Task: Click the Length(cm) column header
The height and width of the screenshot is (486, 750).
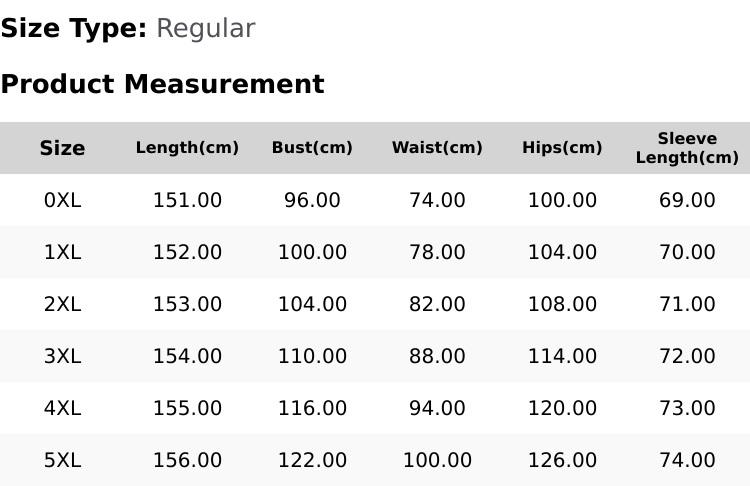Action: click(x=187, y=148)
